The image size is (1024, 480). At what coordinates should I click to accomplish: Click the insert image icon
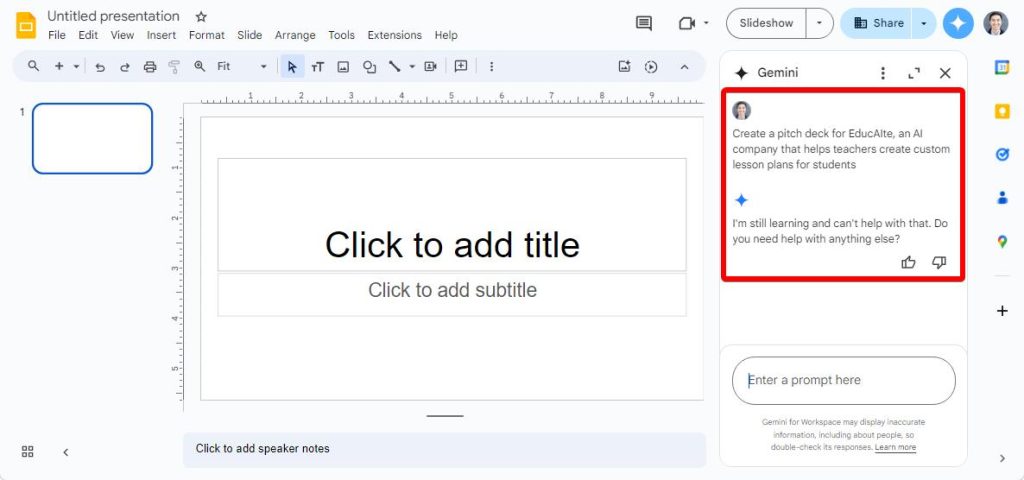343,67
